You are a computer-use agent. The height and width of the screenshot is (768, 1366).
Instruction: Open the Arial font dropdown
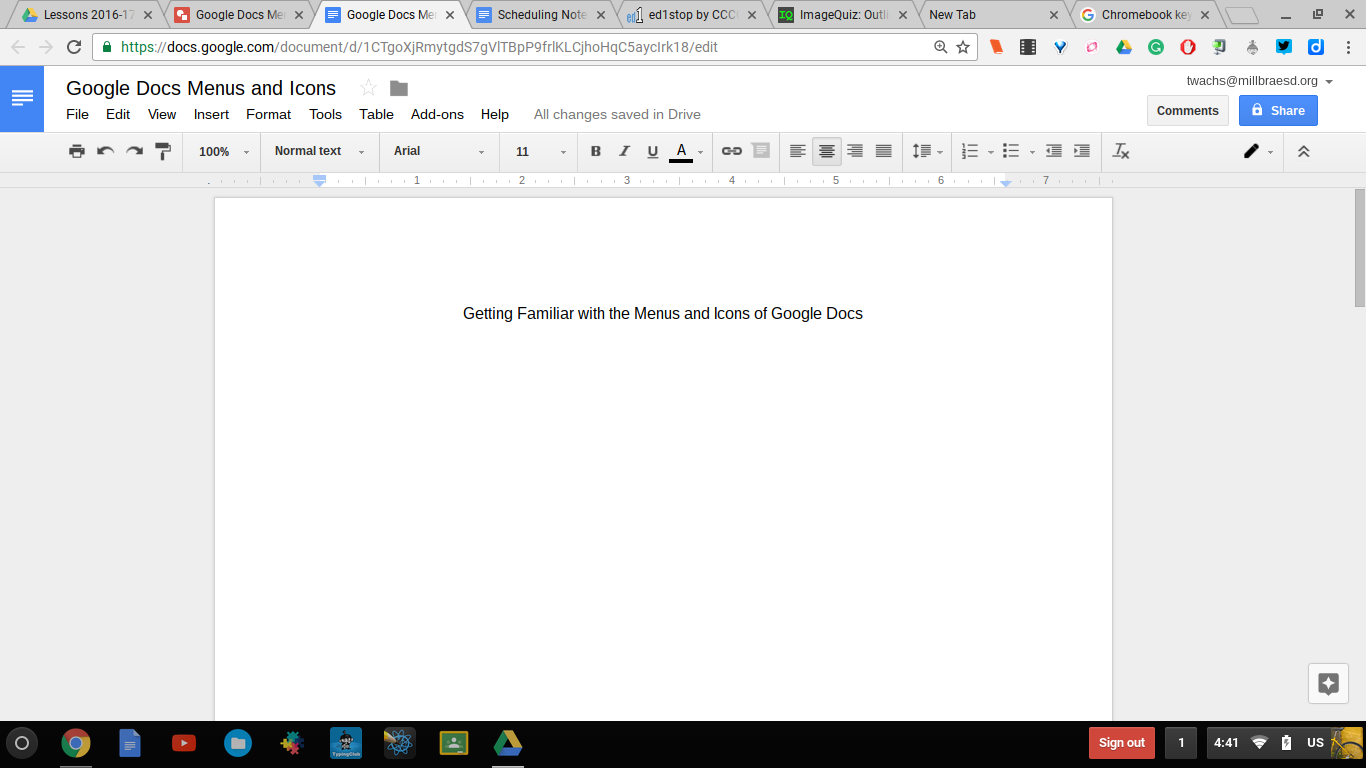[x=439, y=151]
